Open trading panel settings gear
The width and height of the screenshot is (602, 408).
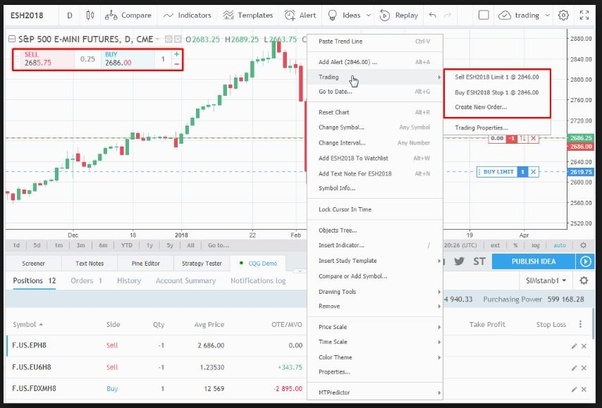(584, 281)
